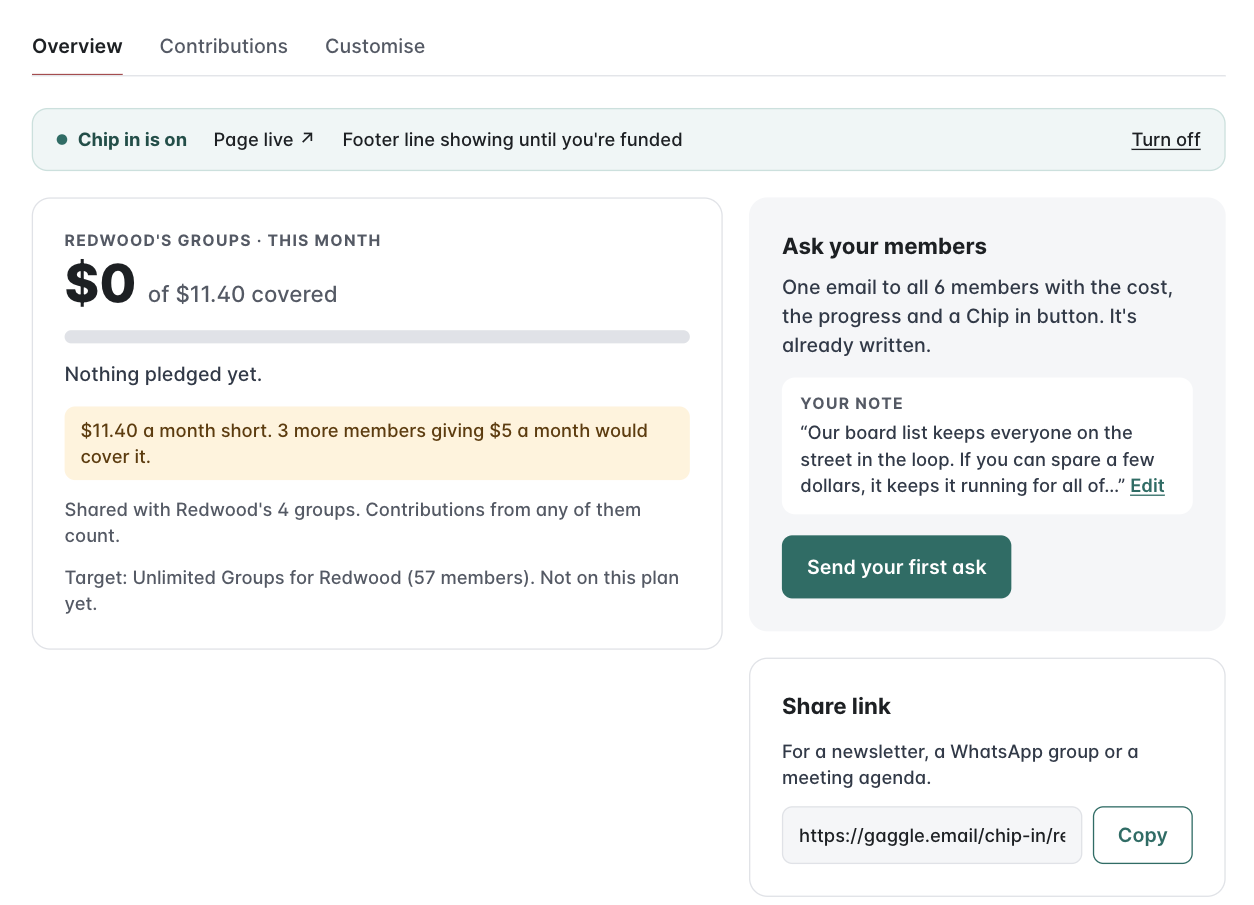Send your first ask

pos(896,567)
